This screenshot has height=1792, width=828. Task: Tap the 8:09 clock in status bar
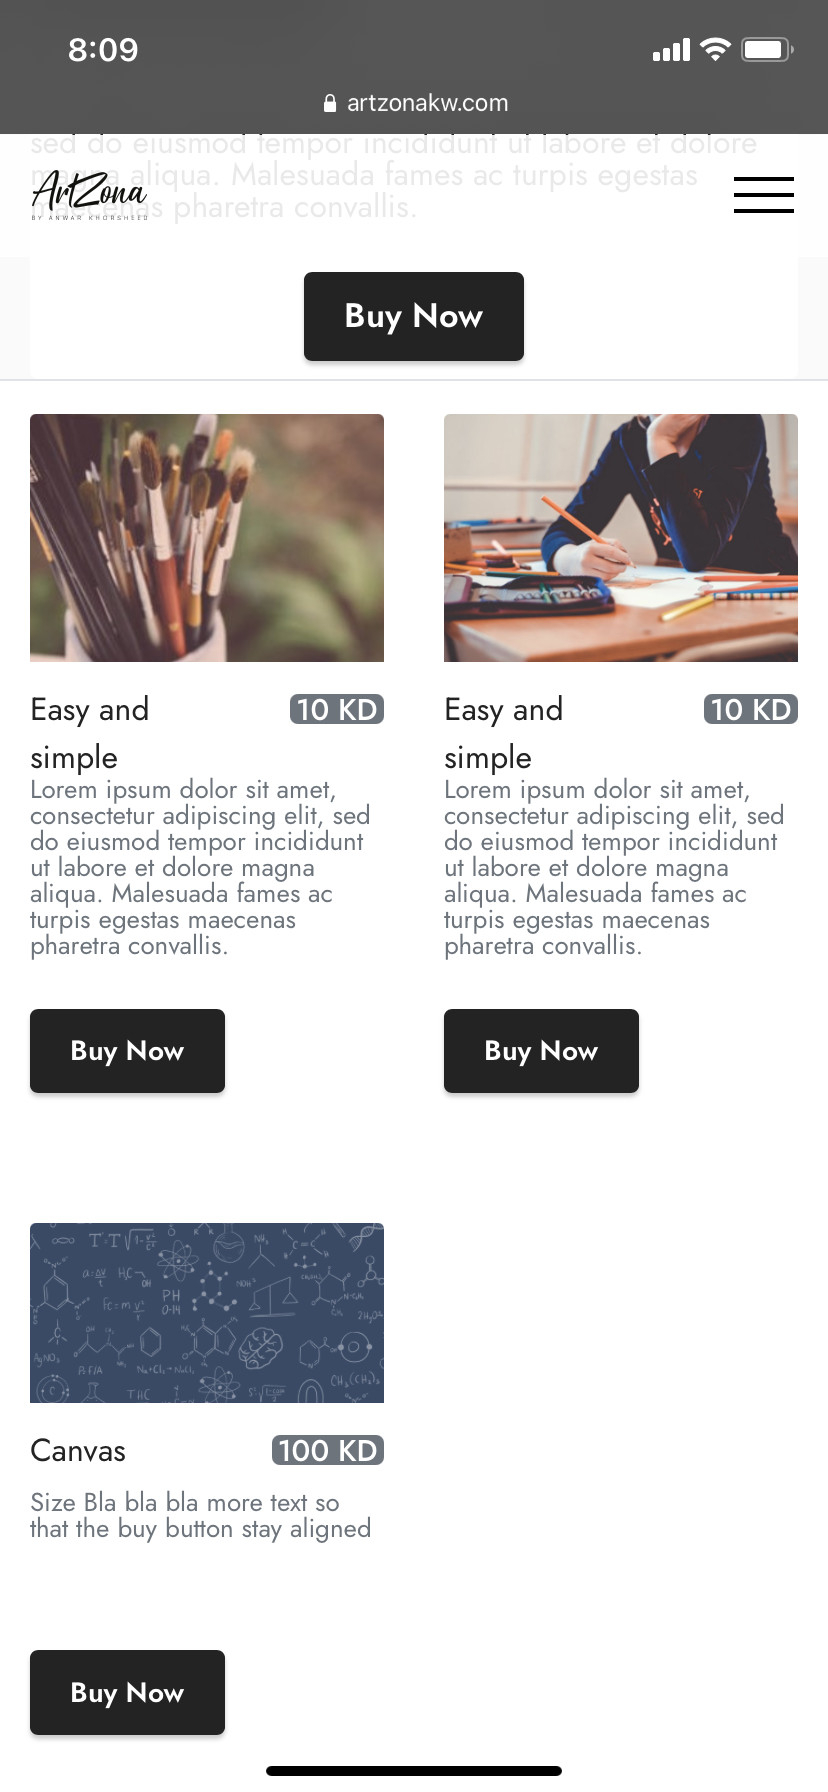(x=103, y=50)
